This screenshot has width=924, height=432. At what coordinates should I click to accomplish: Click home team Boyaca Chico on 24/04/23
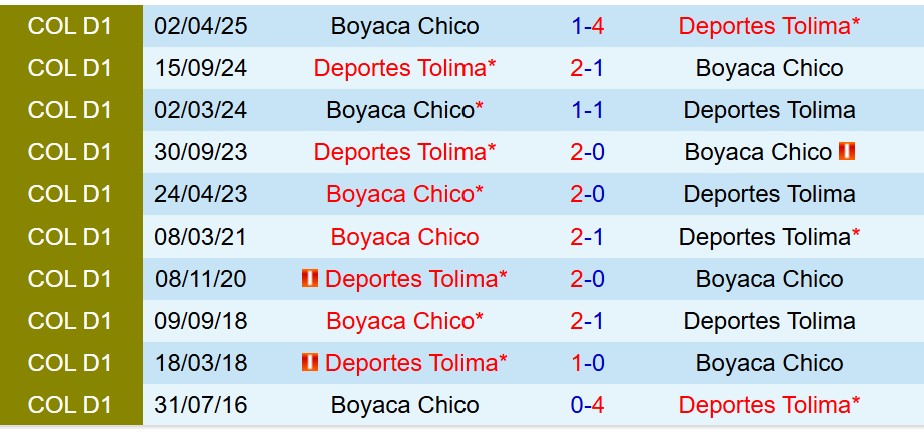[405, 194]
